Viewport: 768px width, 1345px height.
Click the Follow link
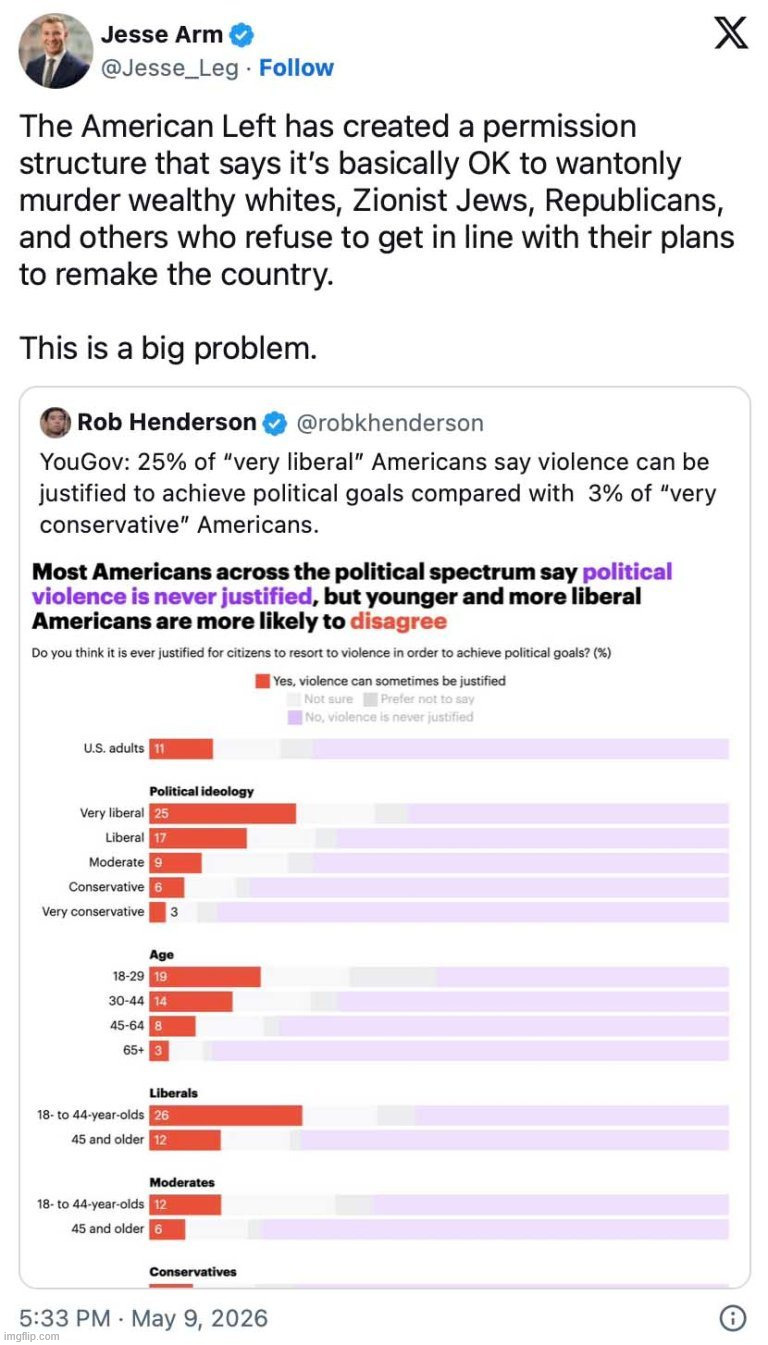tap(296, 68)
